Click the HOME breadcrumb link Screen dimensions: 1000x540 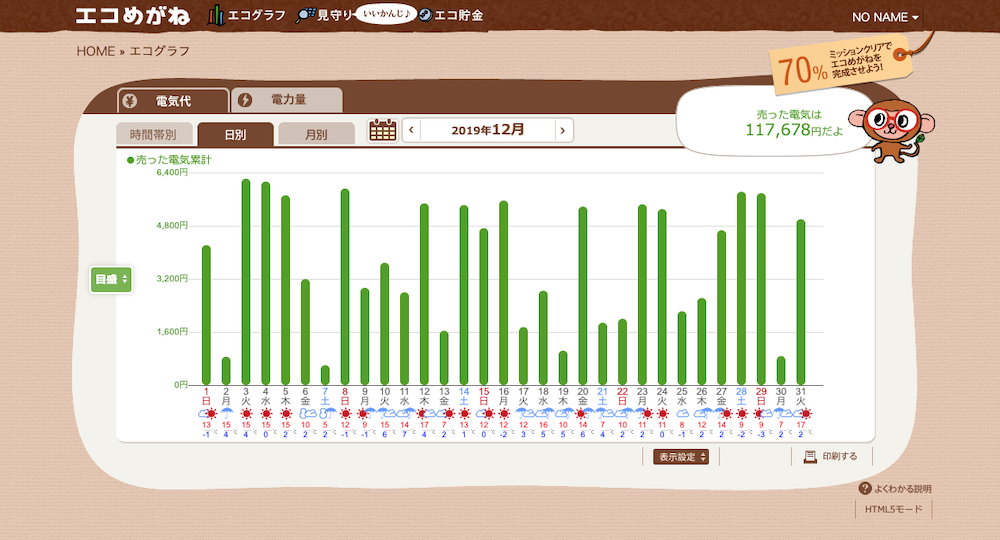95,51
